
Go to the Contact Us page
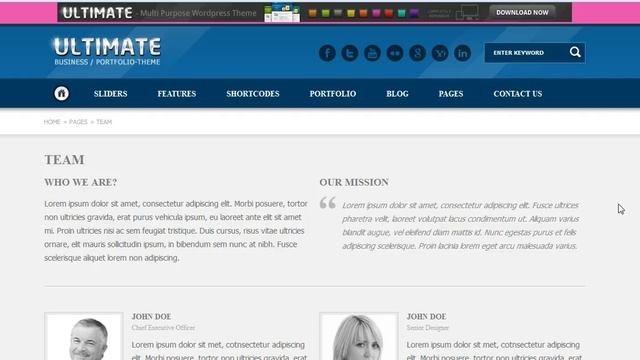coord(518,94)
